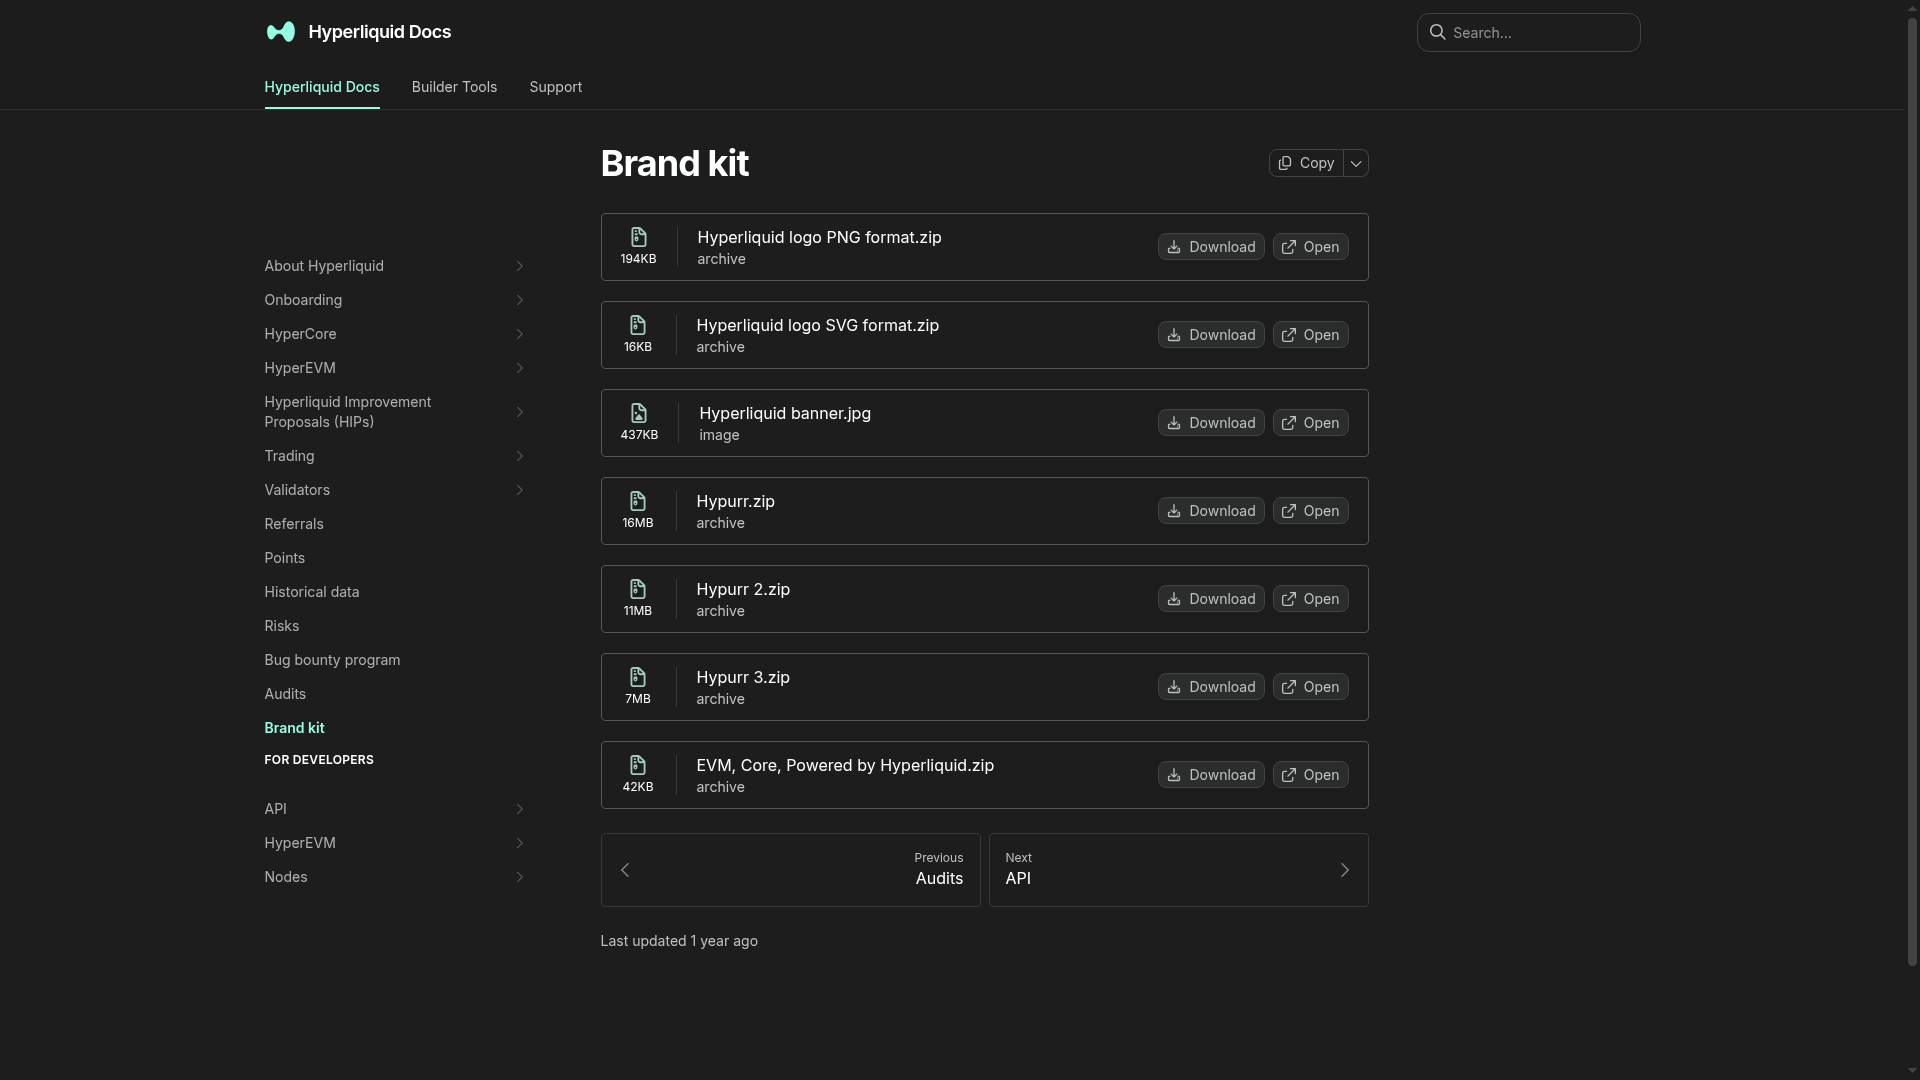This screenshot has height=1080, width=1920.
Task: Open the Referrals page
Action: click(294, 524)
